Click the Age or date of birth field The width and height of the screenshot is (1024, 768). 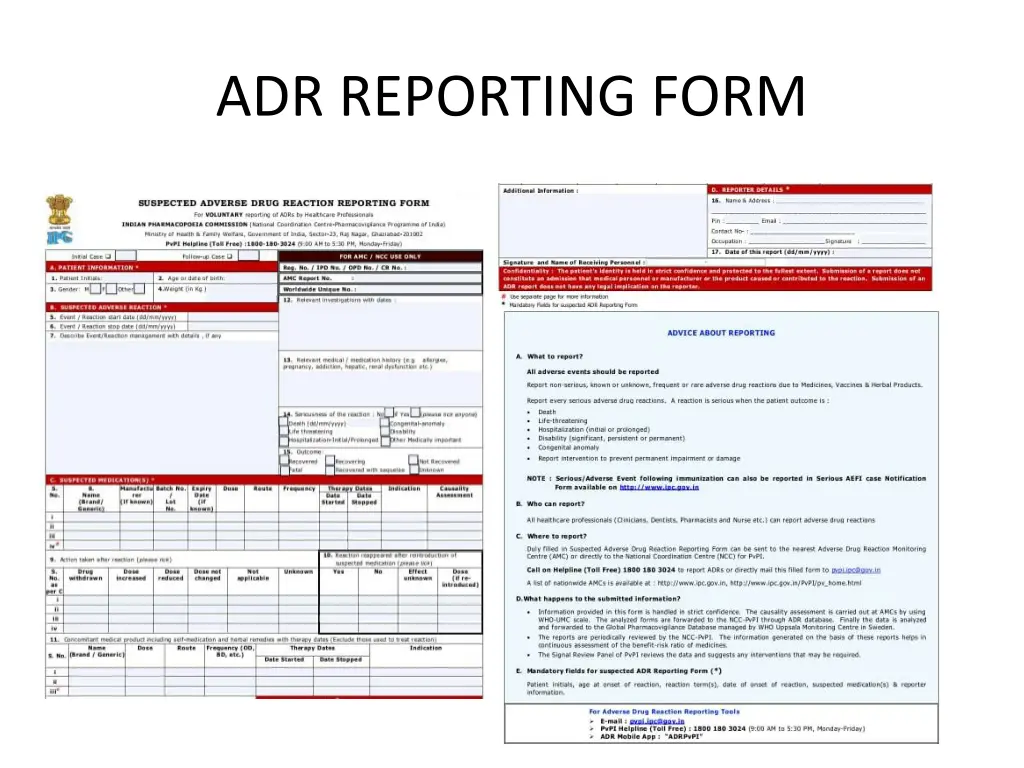[216, 278]
